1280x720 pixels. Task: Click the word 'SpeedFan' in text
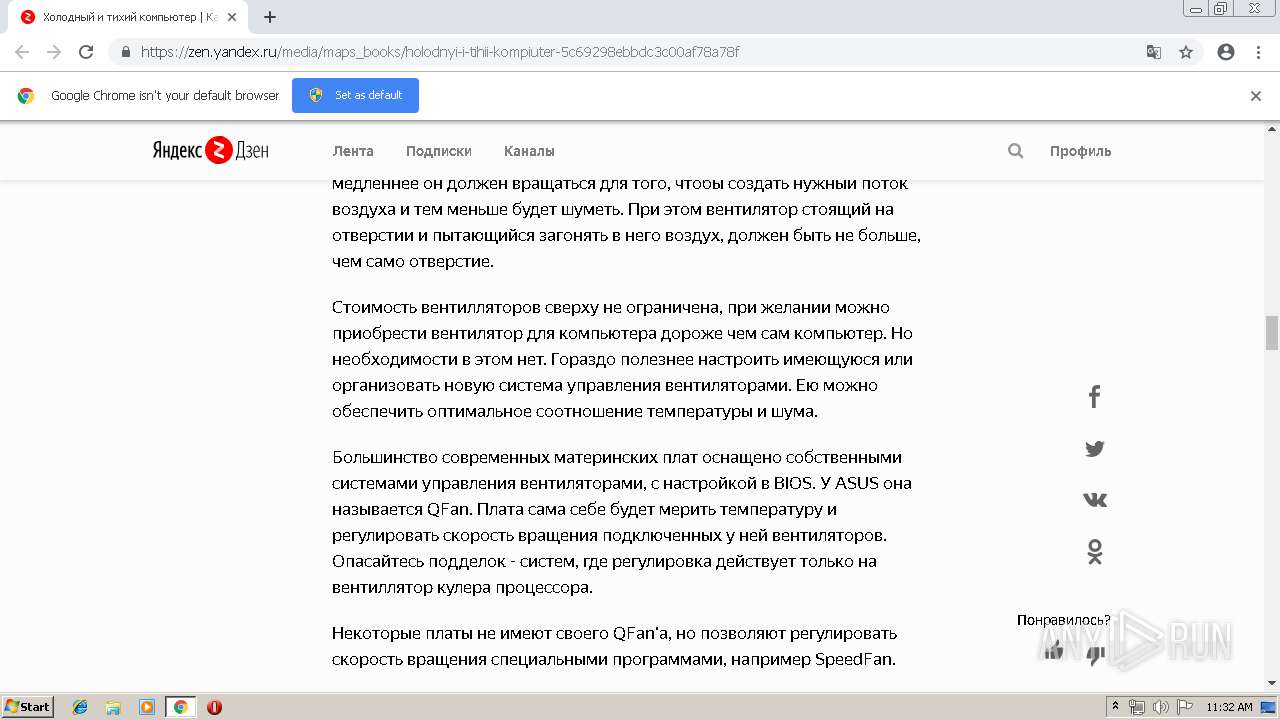[854, 659]
